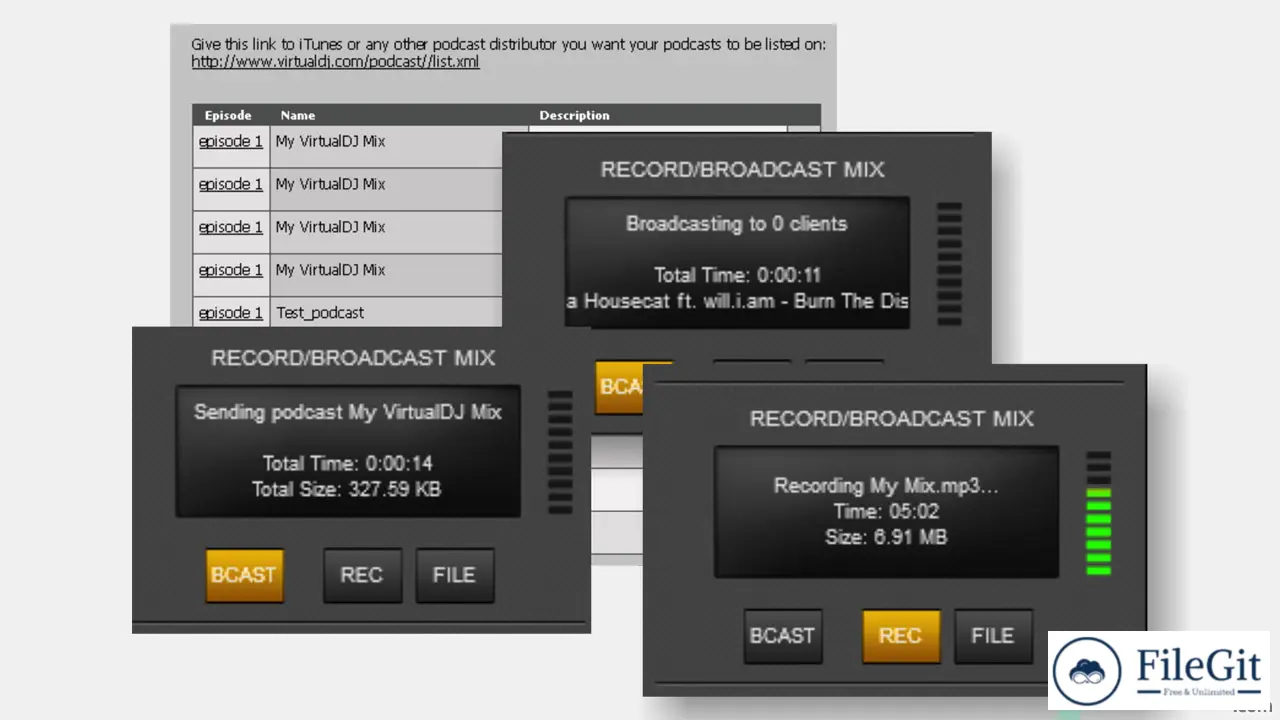This screenshot has width=1280, height=720.
Task: Click the Description column header
Action: [x=574, y=115]
